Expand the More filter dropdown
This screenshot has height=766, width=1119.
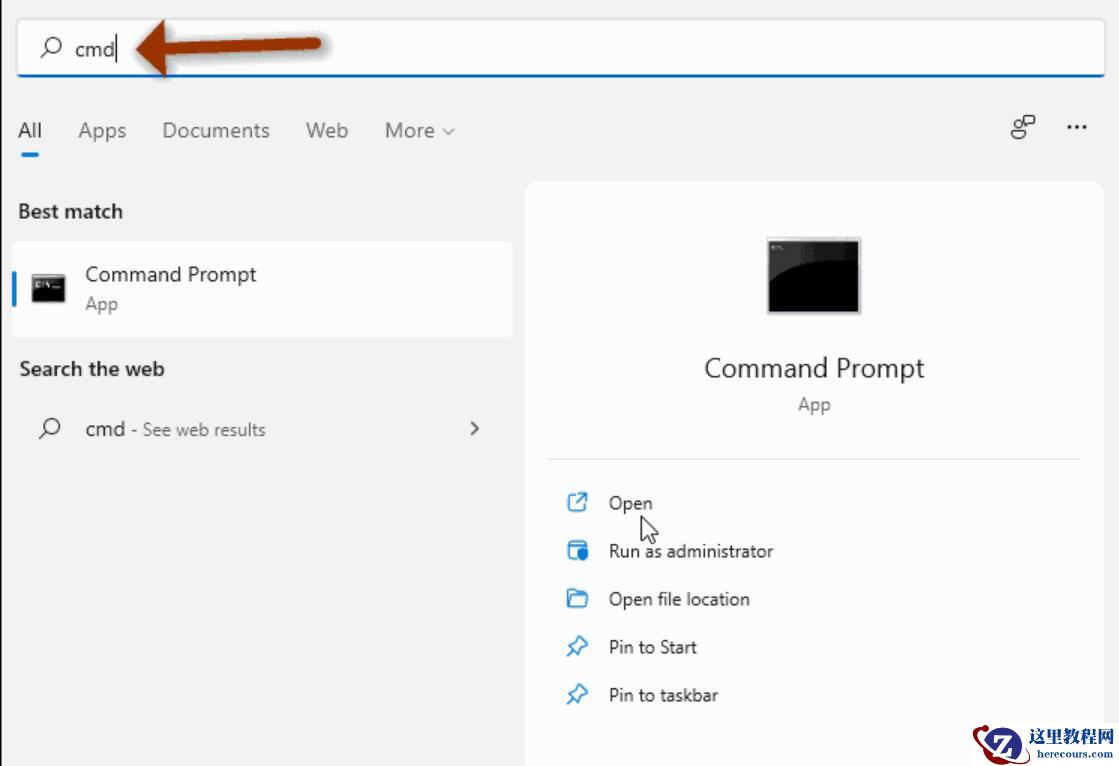click(x=419, y=131)
